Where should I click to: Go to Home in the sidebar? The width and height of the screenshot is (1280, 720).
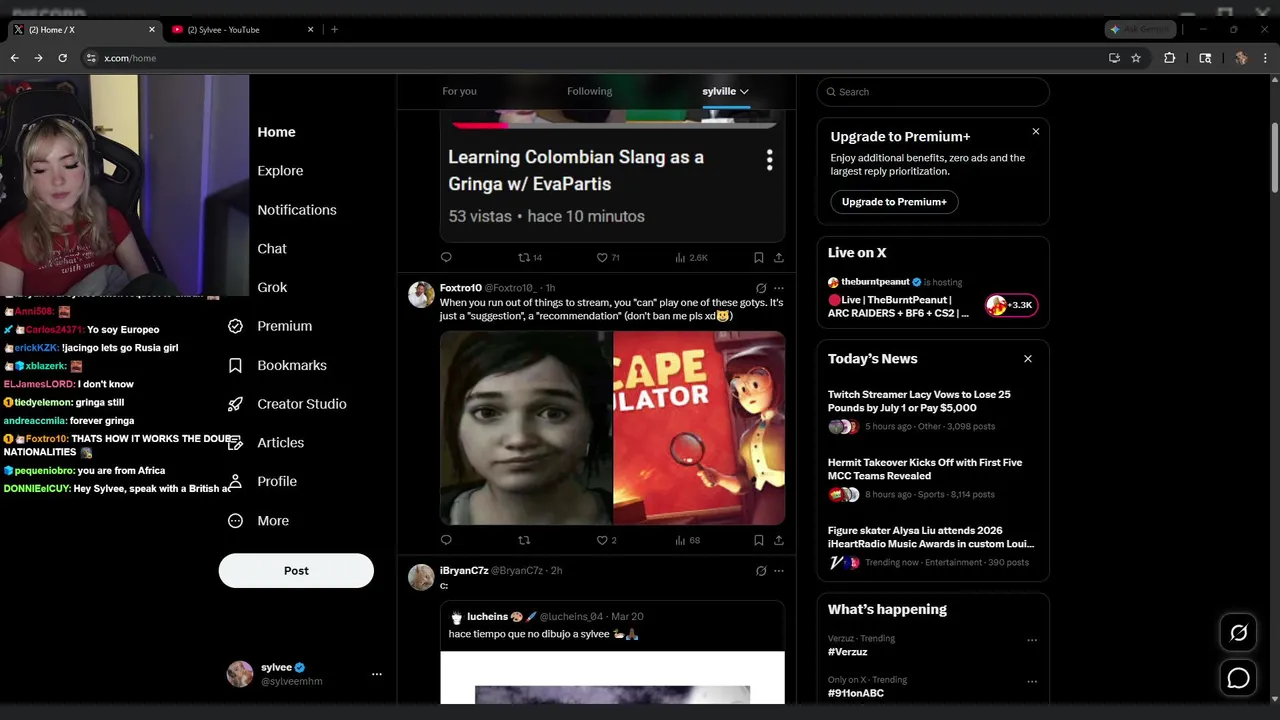coord(276,132)
